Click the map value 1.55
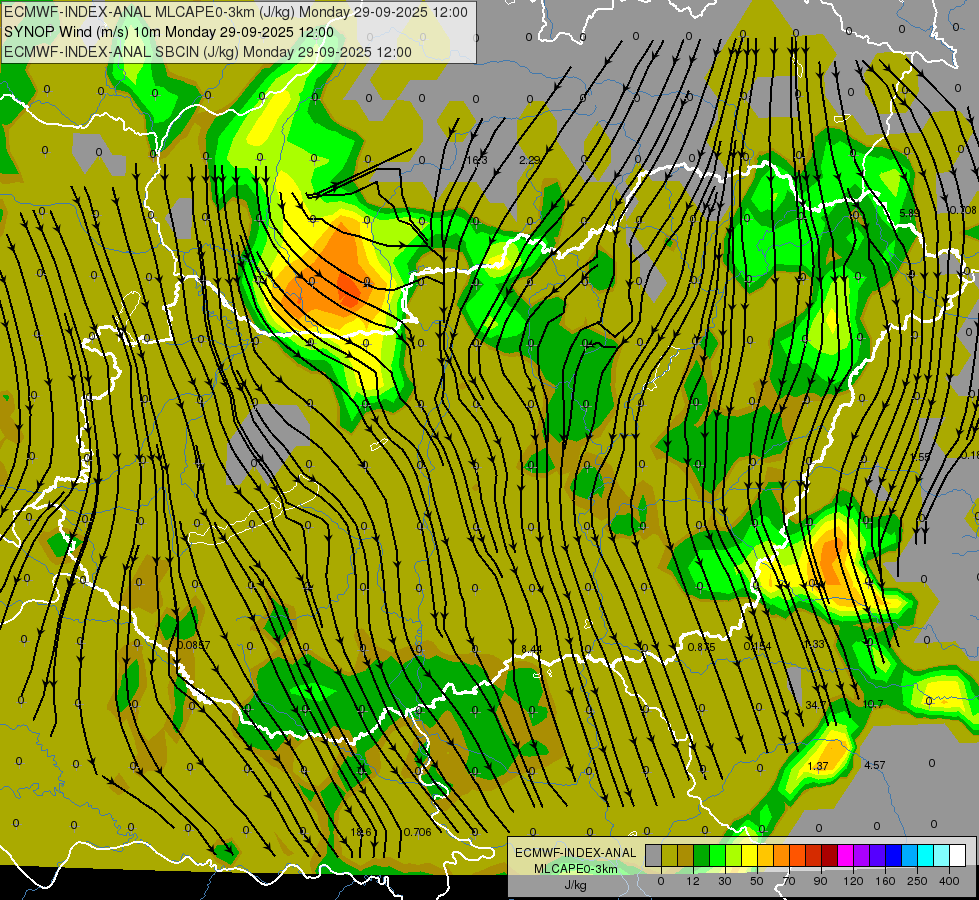The image size is (979, 900). click(920, 457)
